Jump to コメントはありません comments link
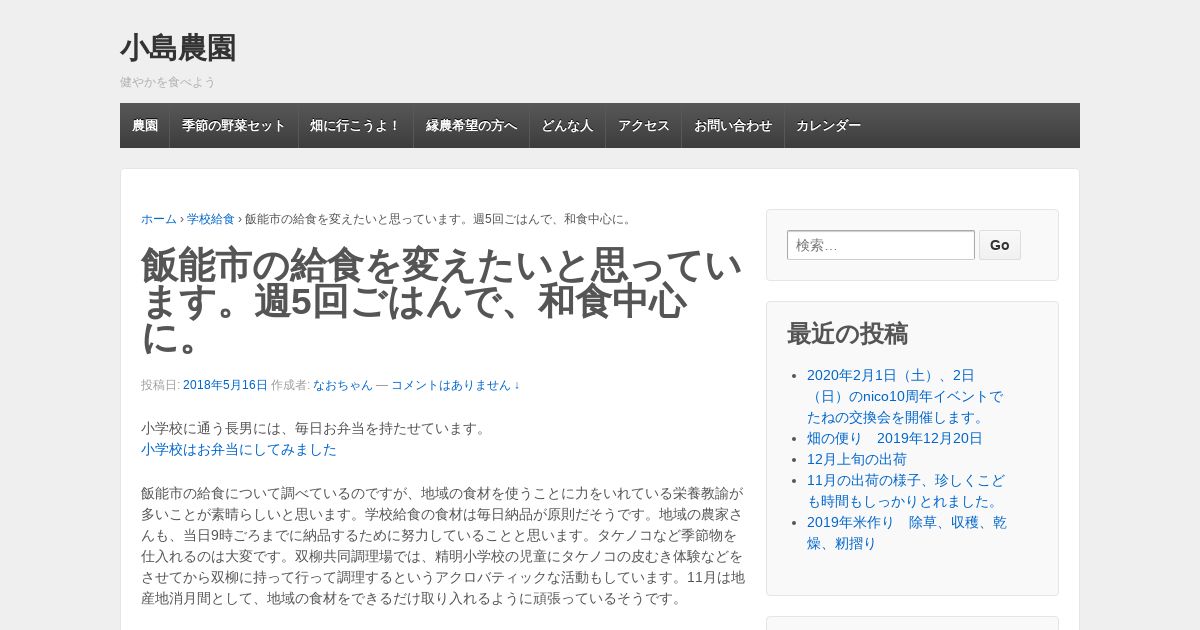 (455, 385)
